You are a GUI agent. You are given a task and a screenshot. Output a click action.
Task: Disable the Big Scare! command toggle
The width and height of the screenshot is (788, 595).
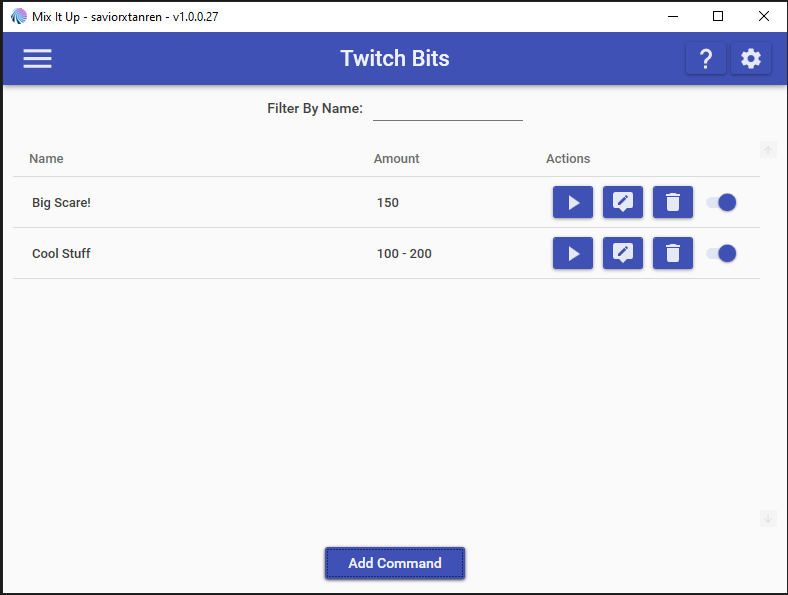(721, 202)
